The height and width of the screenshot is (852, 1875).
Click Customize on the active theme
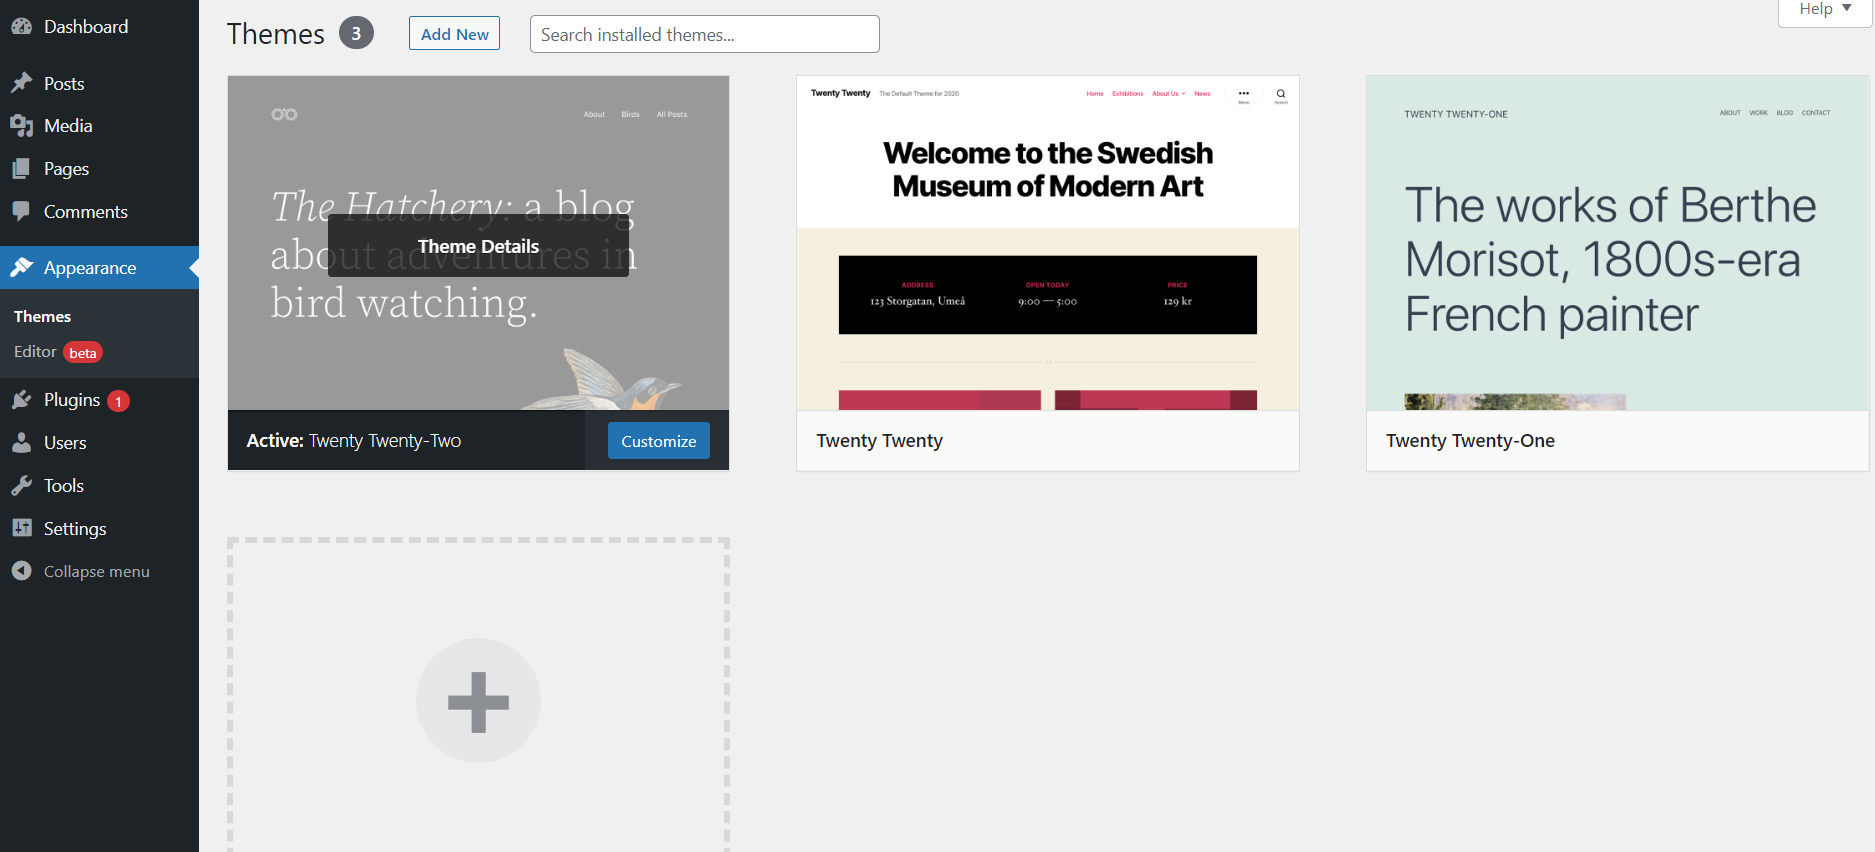point(659,441)
